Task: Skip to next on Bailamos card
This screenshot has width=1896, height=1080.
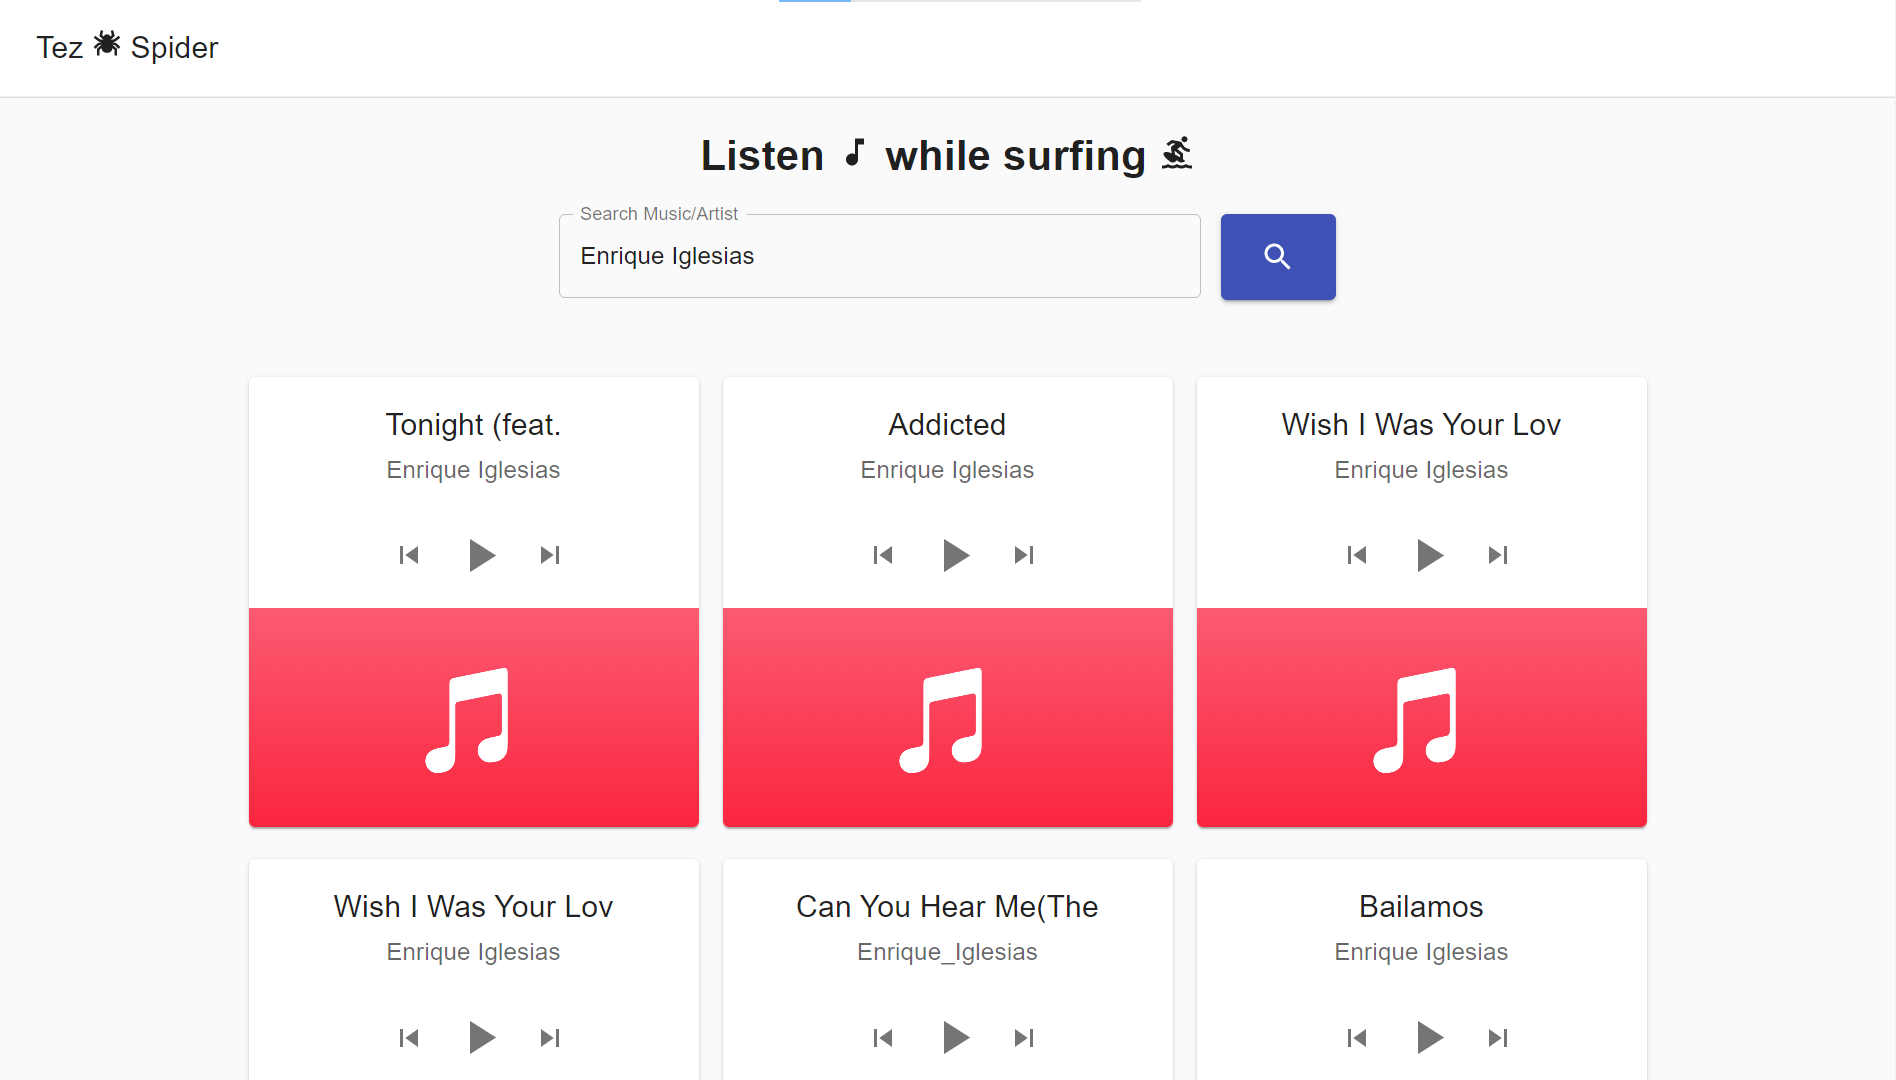Action: click(x=1498, y=1037)
